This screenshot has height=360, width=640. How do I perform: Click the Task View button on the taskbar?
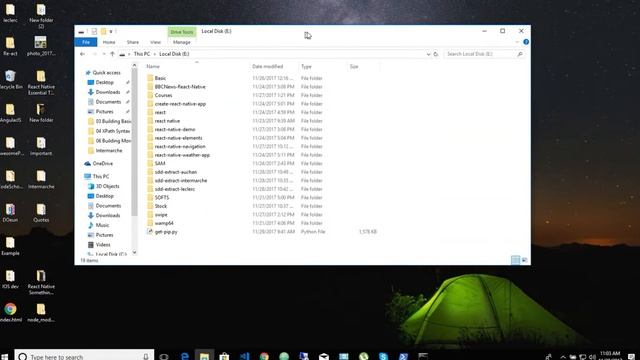(x=164, y=356)
